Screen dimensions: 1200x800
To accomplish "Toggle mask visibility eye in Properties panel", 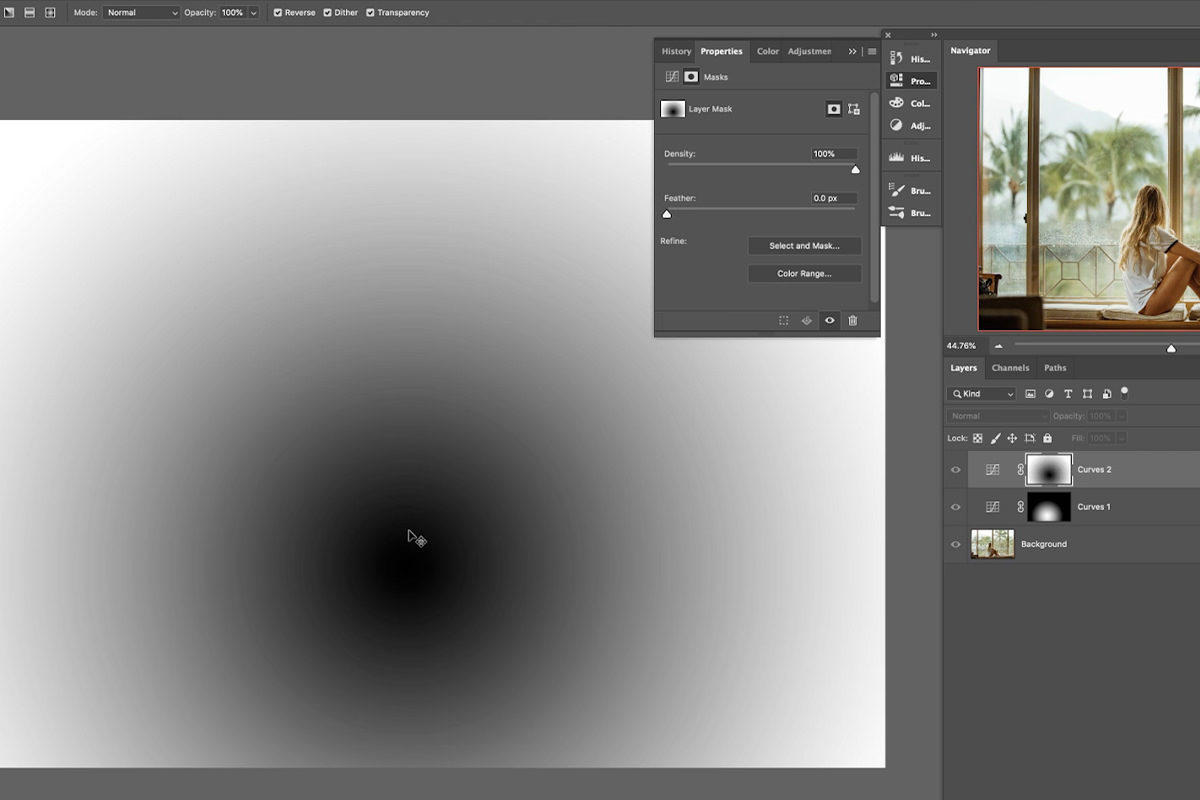I will coord(829,320).
